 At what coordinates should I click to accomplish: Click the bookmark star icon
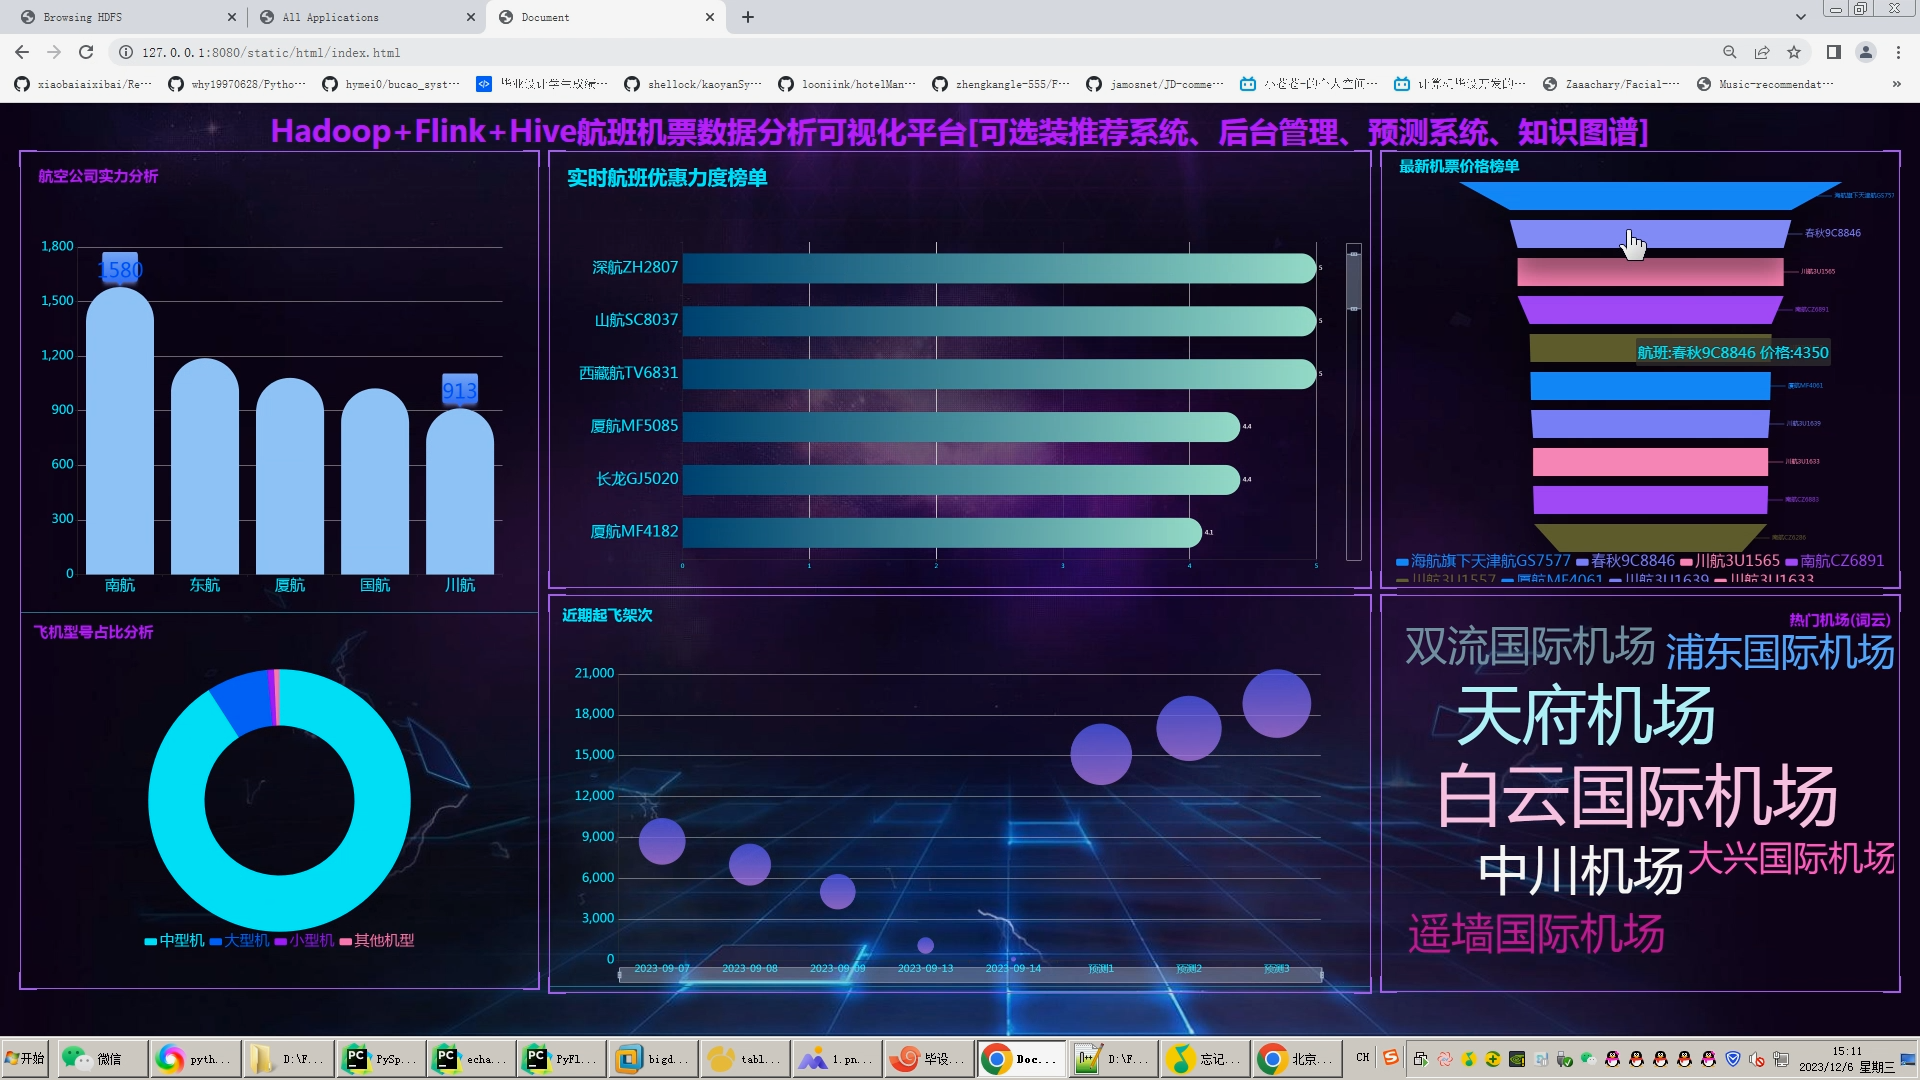coord(1794,52)
